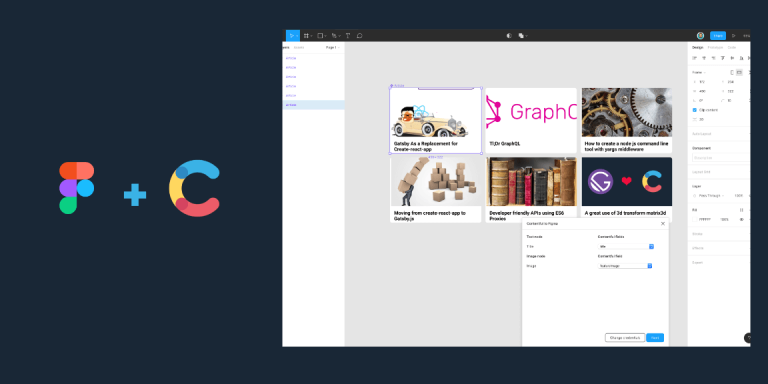Expand the shape tool dropdown arrow
768x384 pixels.
pyautogui.click(x=325, y=36)
